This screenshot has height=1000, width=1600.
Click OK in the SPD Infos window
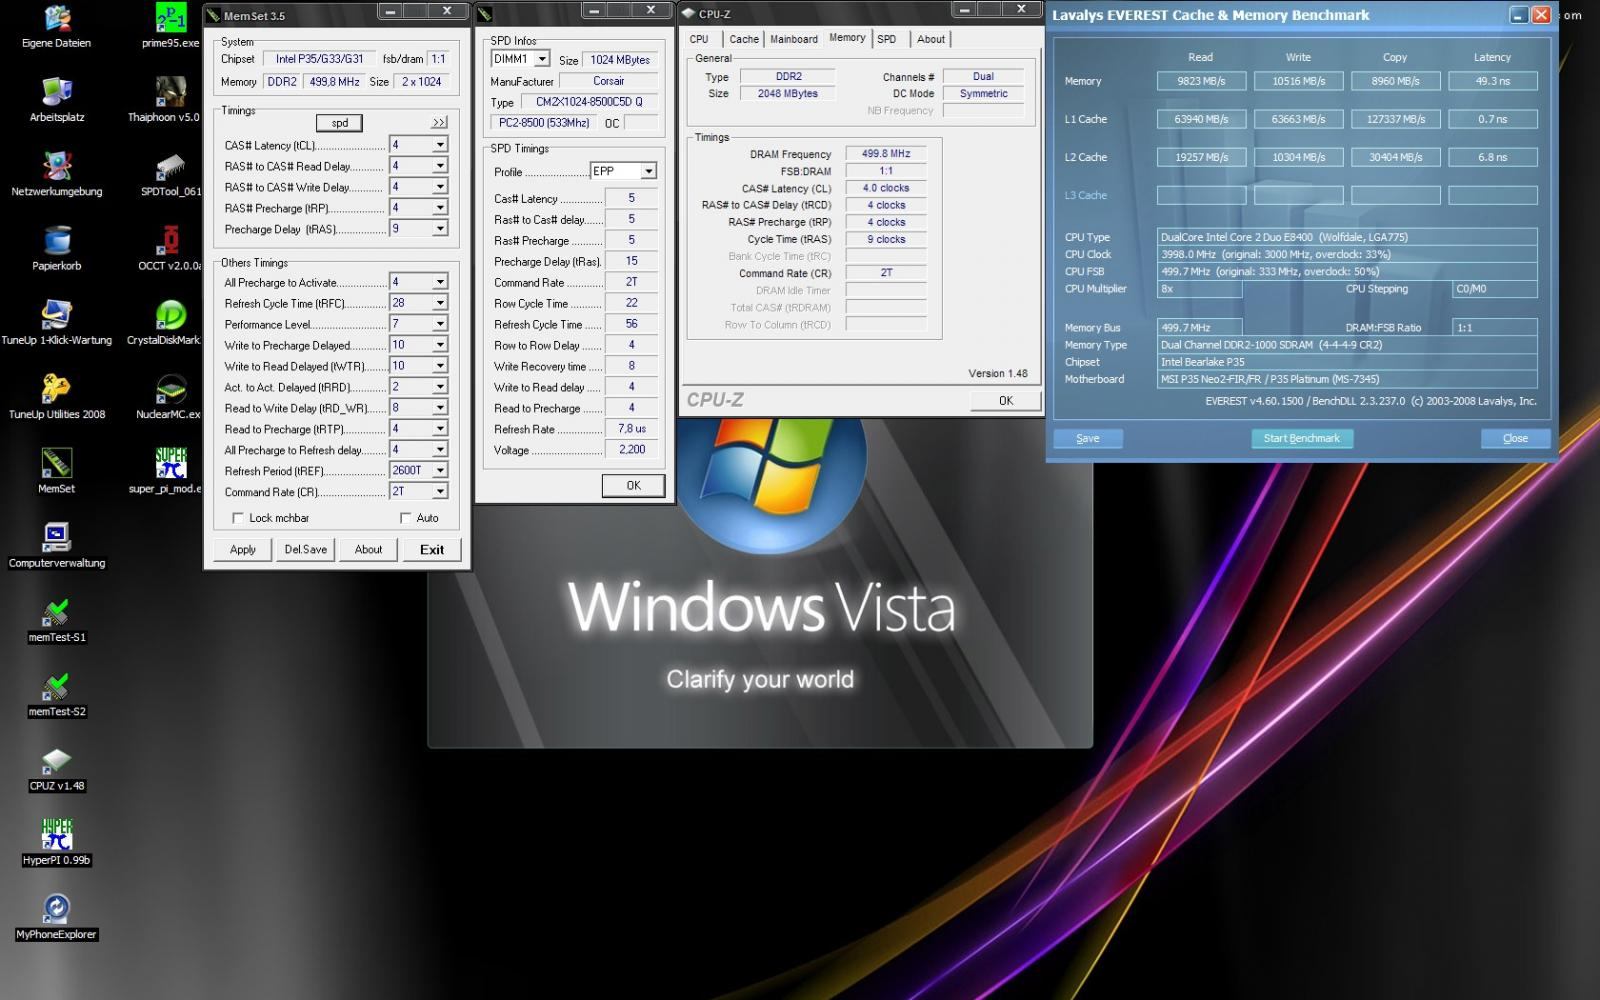tap(633, 485)
